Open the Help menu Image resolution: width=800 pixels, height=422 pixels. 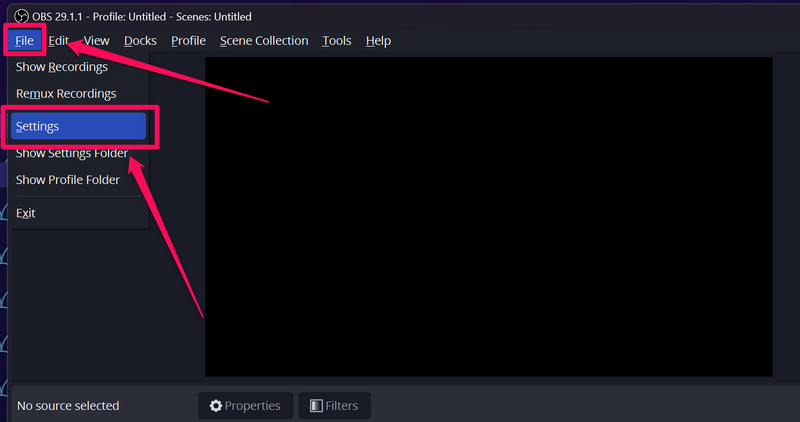coord(378,41)
